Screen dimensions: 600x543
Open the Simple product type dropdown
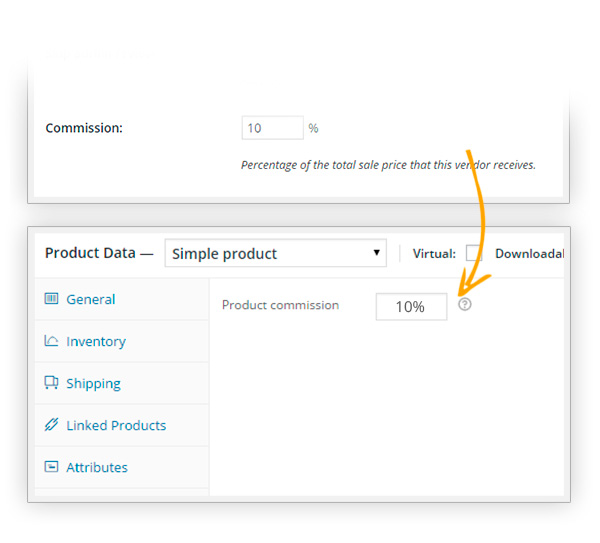tap(276, 253)
